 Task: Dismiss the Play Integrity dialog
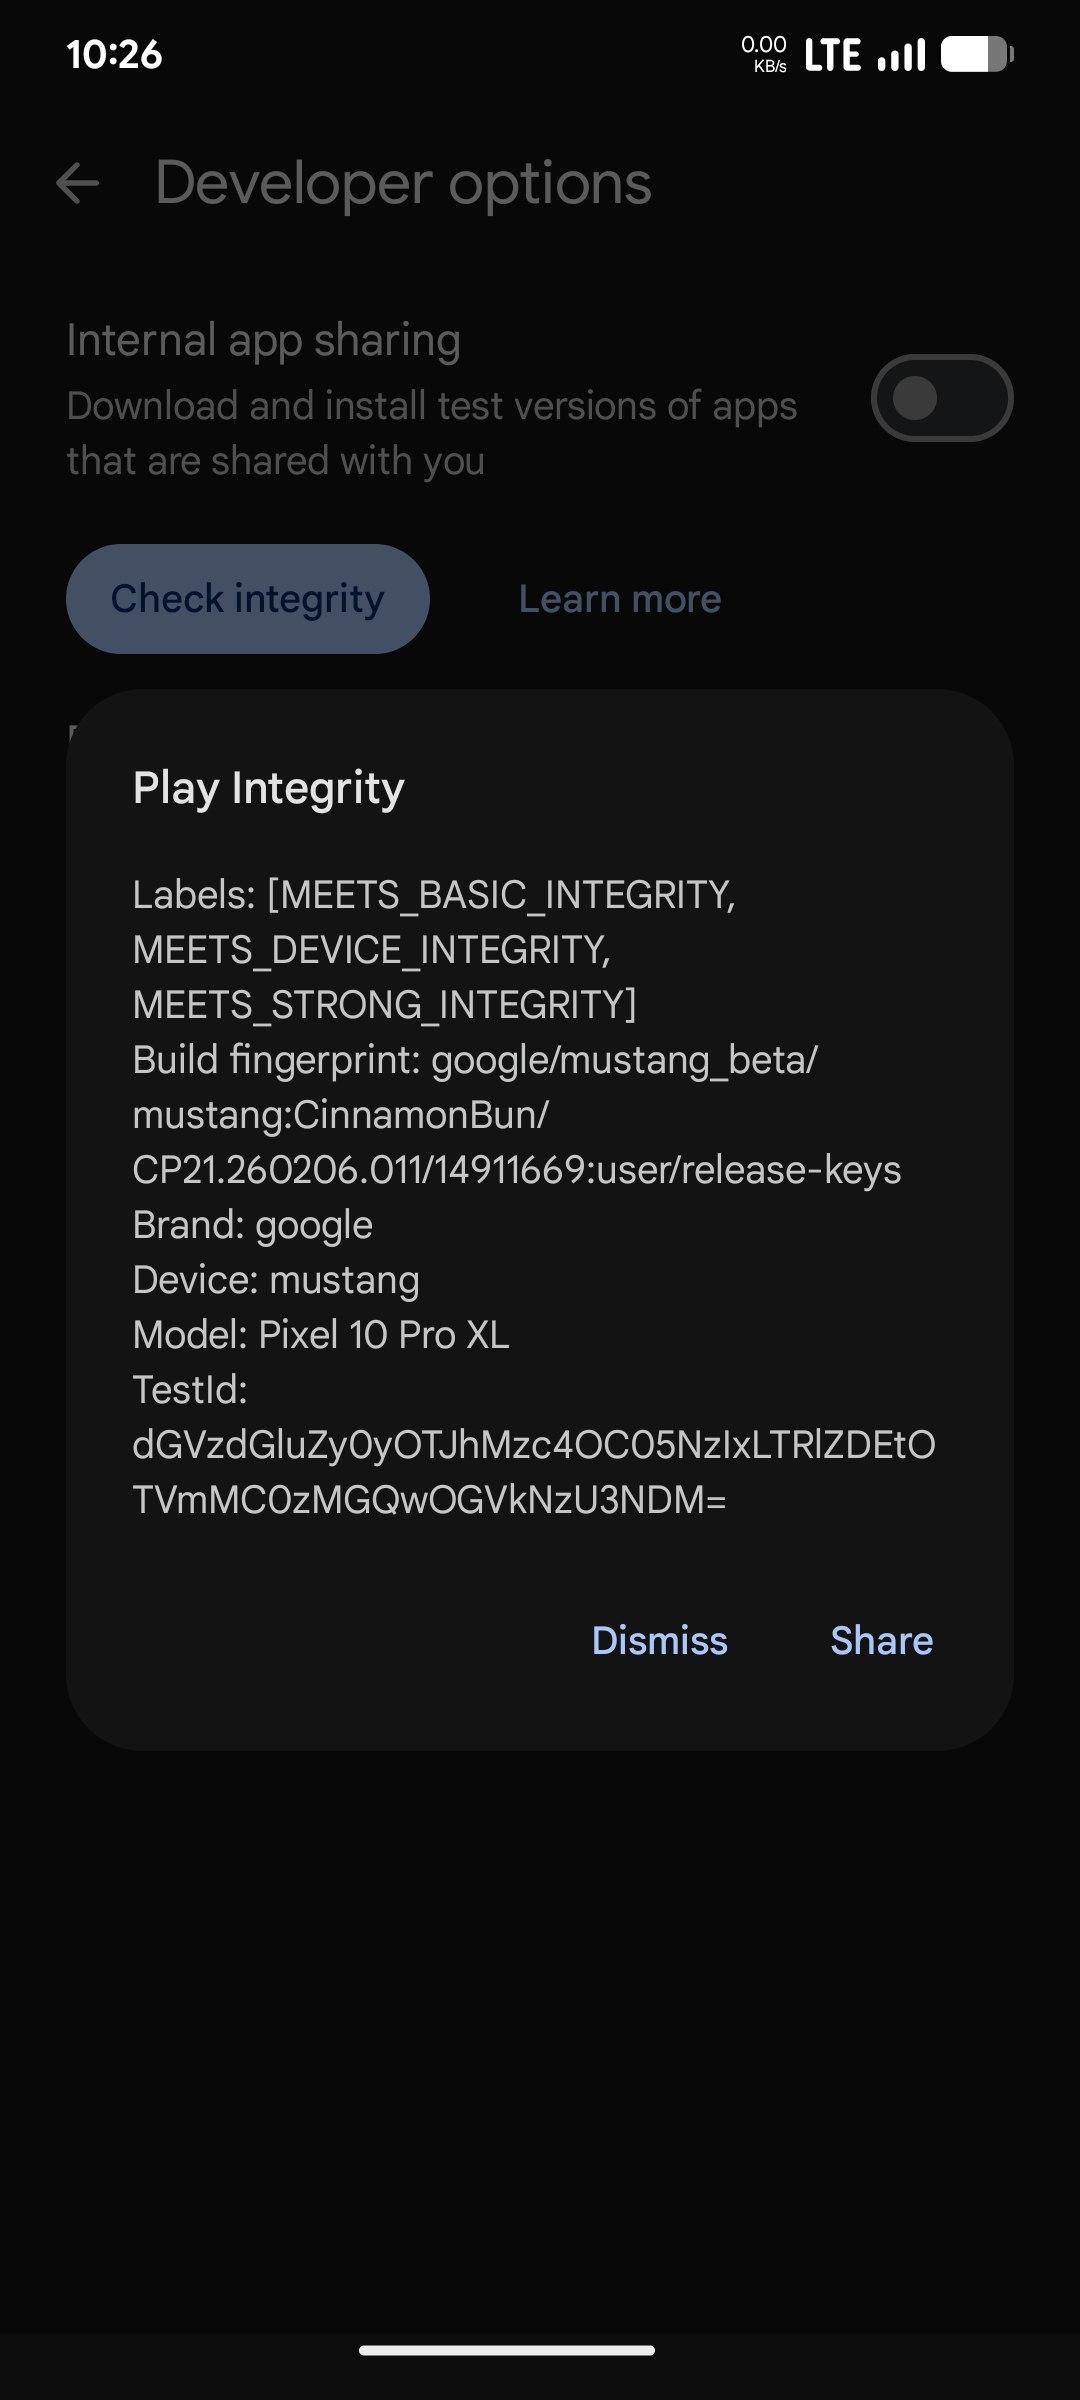pos(660,1641)
